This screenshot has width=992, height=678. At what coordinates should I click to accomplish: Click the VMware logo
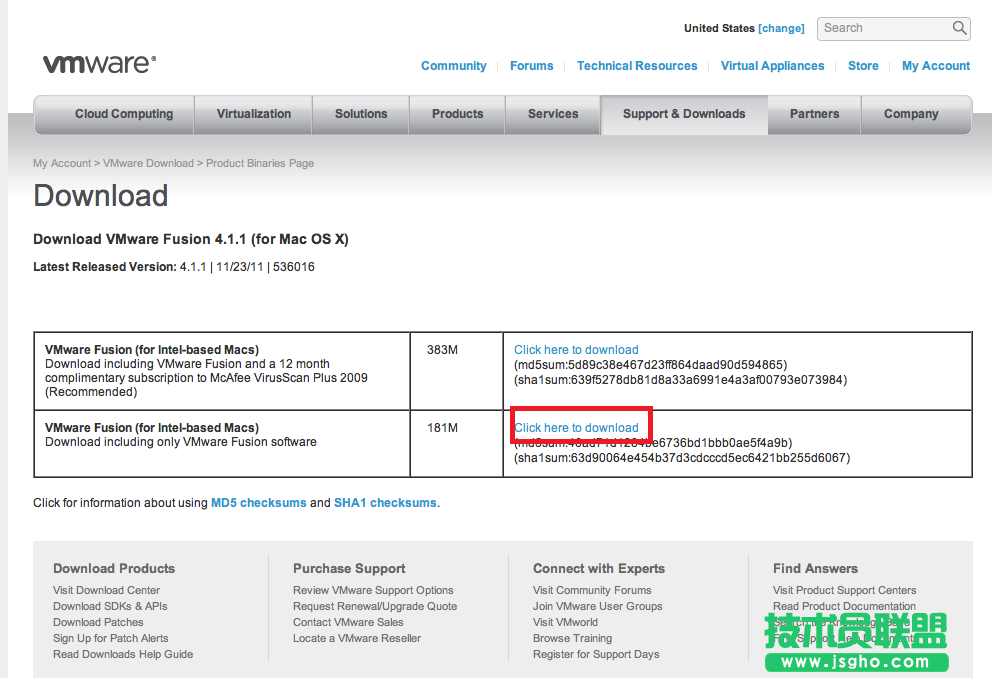tap(98, 63)
